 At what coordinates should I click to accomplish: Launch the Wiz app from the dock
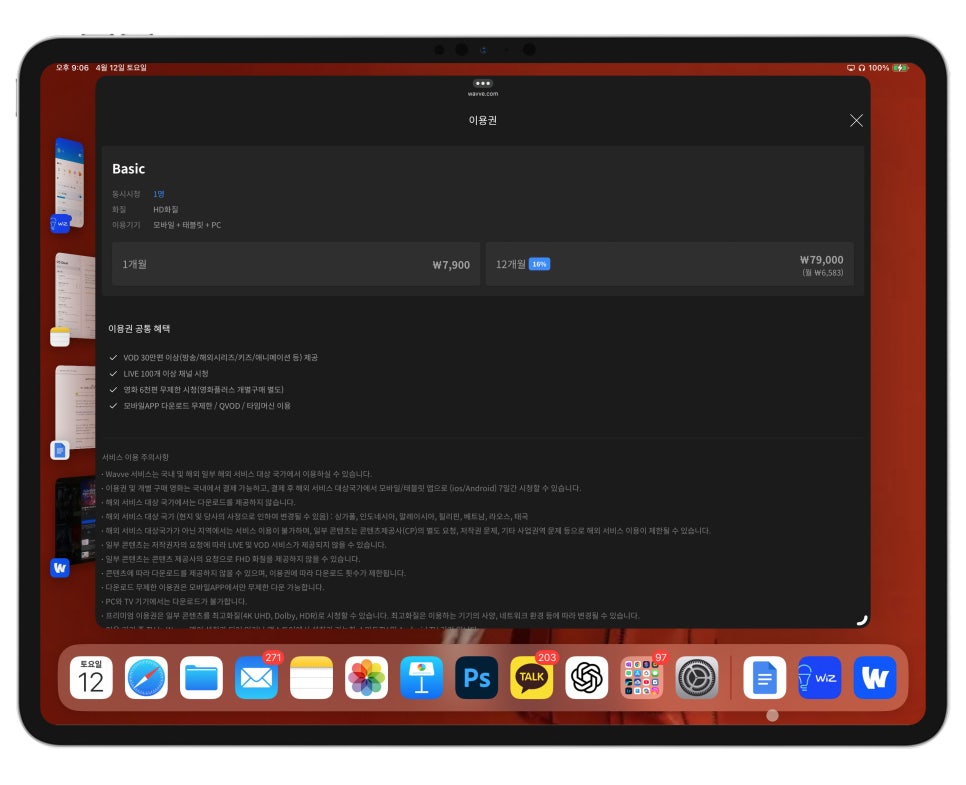pos(819,677)
